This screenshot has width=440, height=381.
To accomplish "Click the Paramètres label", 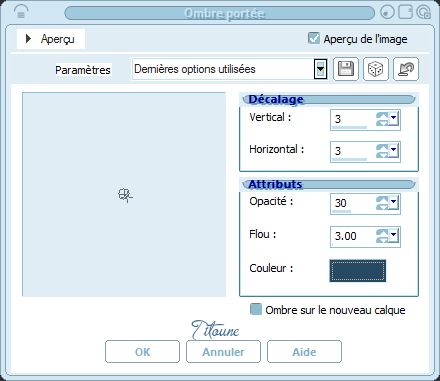I will pos(83,70).
